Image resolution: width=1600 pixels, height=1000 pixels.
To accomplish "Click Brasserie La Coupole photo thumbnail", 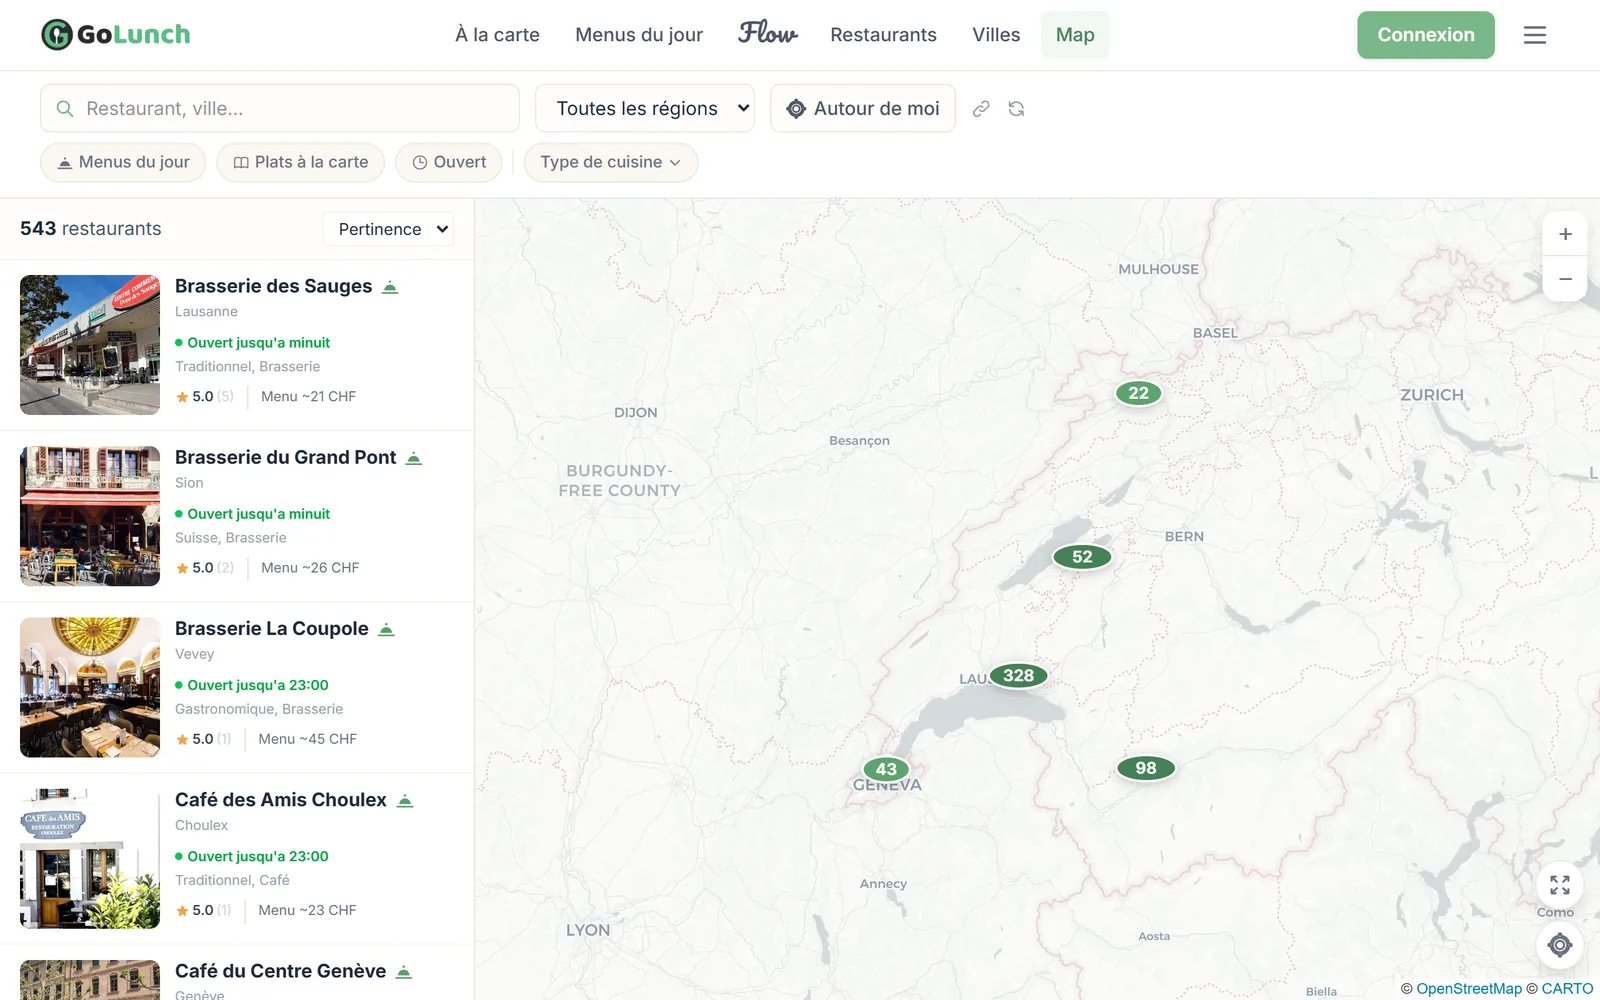I will 90,687.
